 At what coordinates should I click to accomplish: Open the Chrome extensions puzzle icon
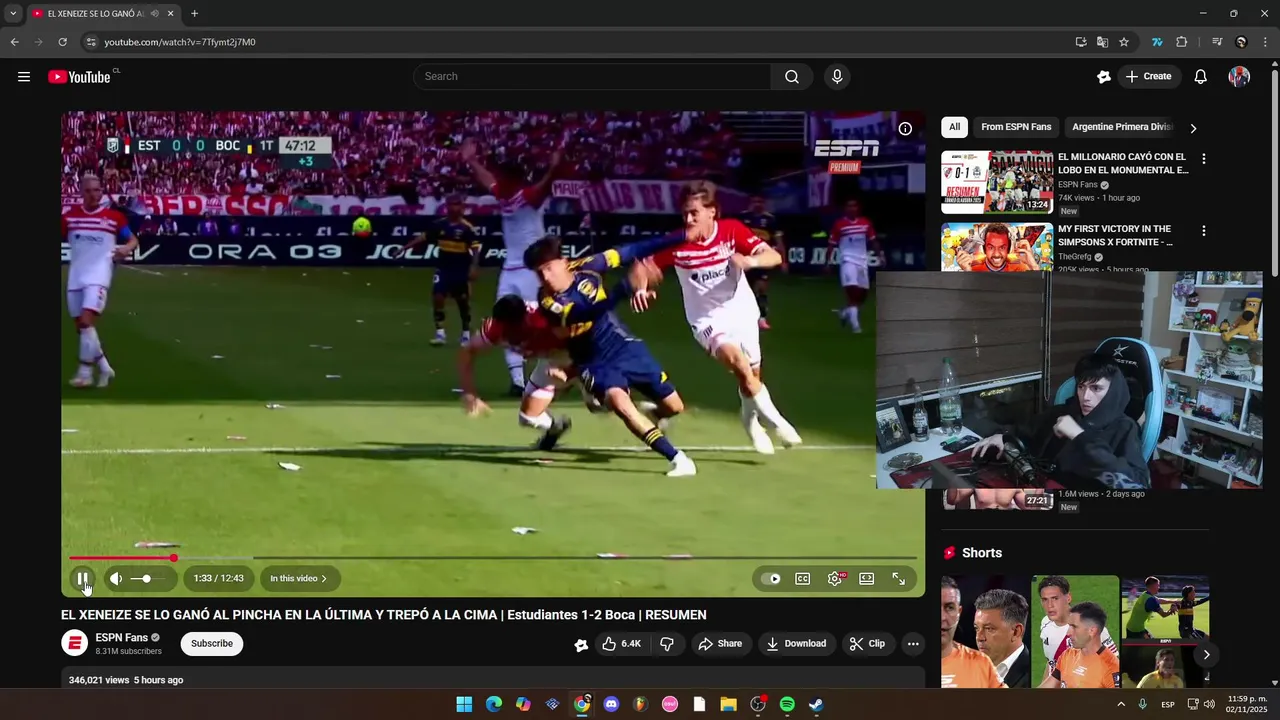1182,42
